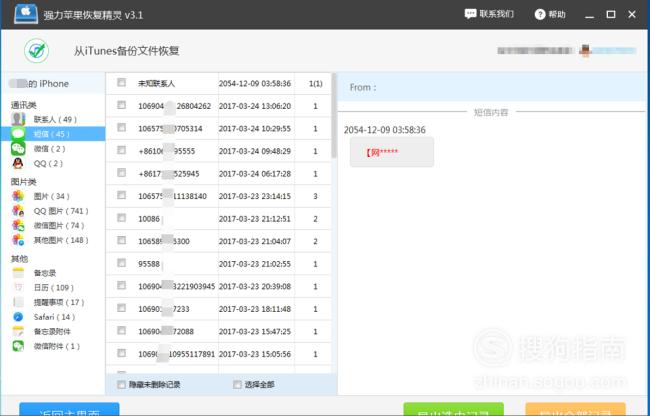The width and height of the screenshot is (650, 416).
Task: Click date 2017-03-23 15:47:25
Action: pos(255,331)
